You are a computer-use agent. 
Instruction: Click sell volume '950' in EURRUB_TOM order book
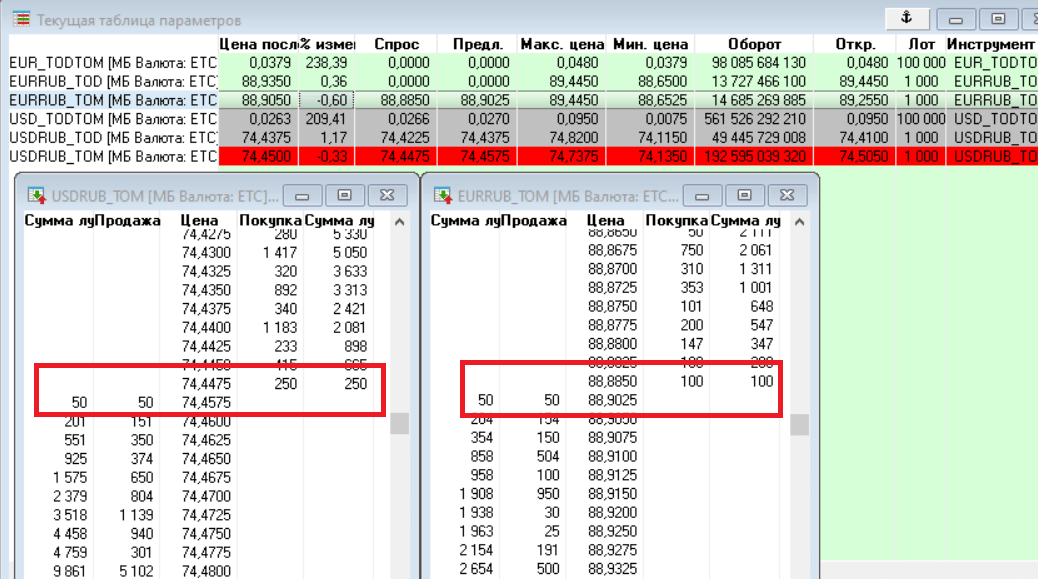(548, 494)
